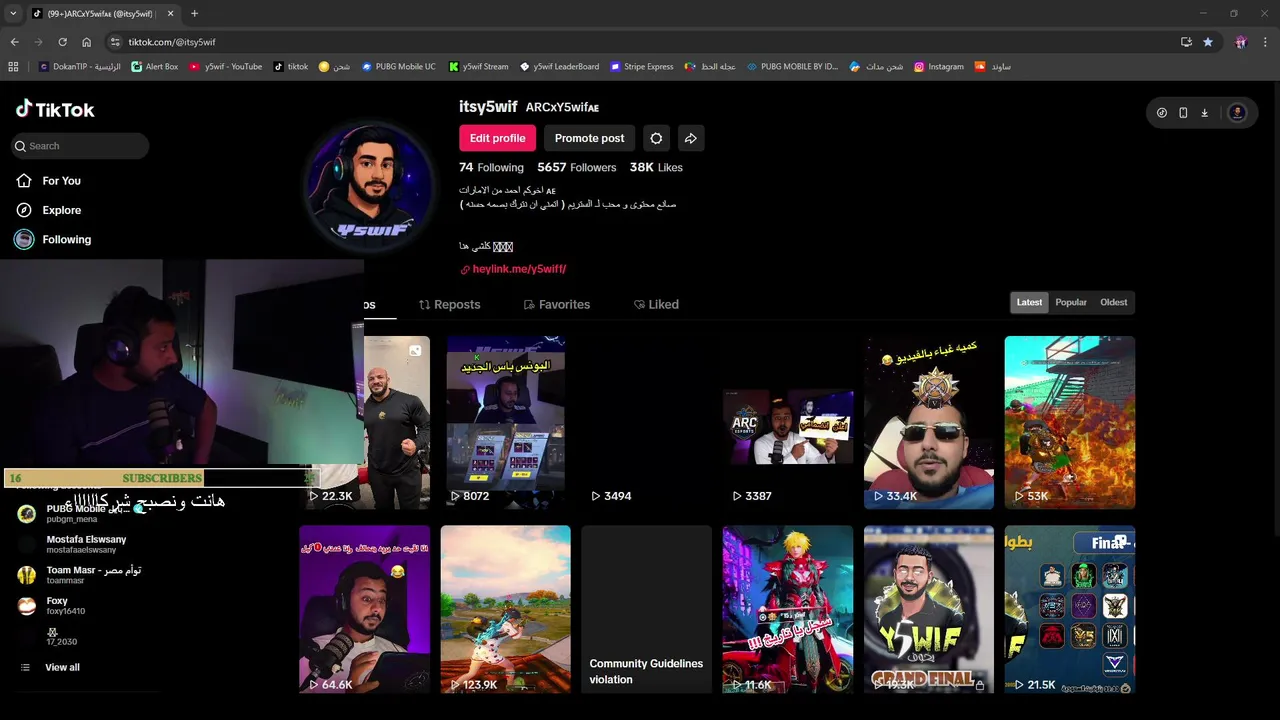
Task: Click the TikTok search field
Action: pyautogui.click(x=80, y=146)
